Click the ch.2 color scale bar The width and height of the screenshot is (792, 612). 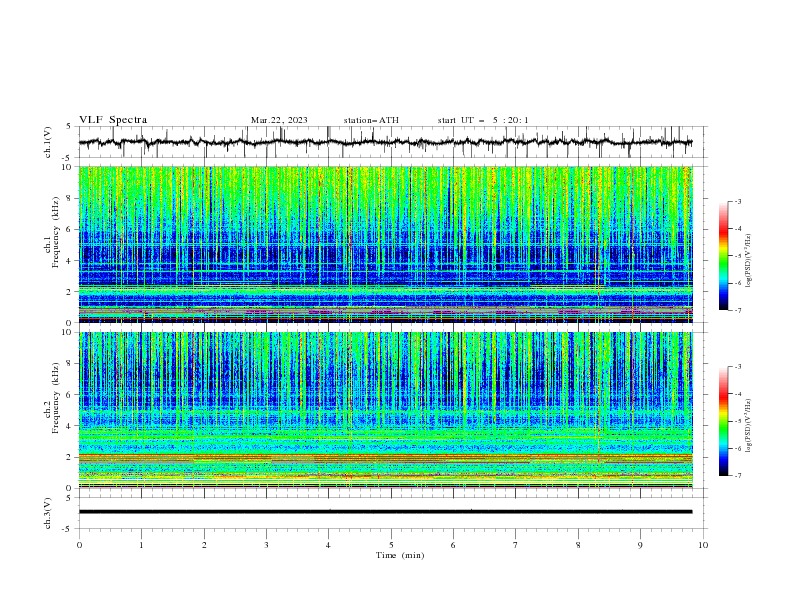(x=723, y=421)
